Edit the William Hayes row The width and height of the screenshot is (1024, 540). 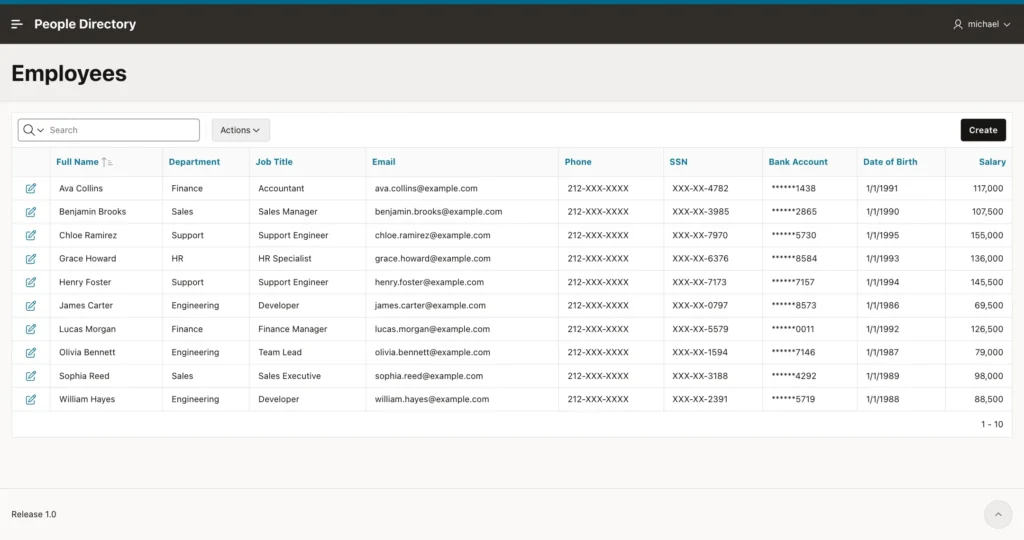[31, 400]
